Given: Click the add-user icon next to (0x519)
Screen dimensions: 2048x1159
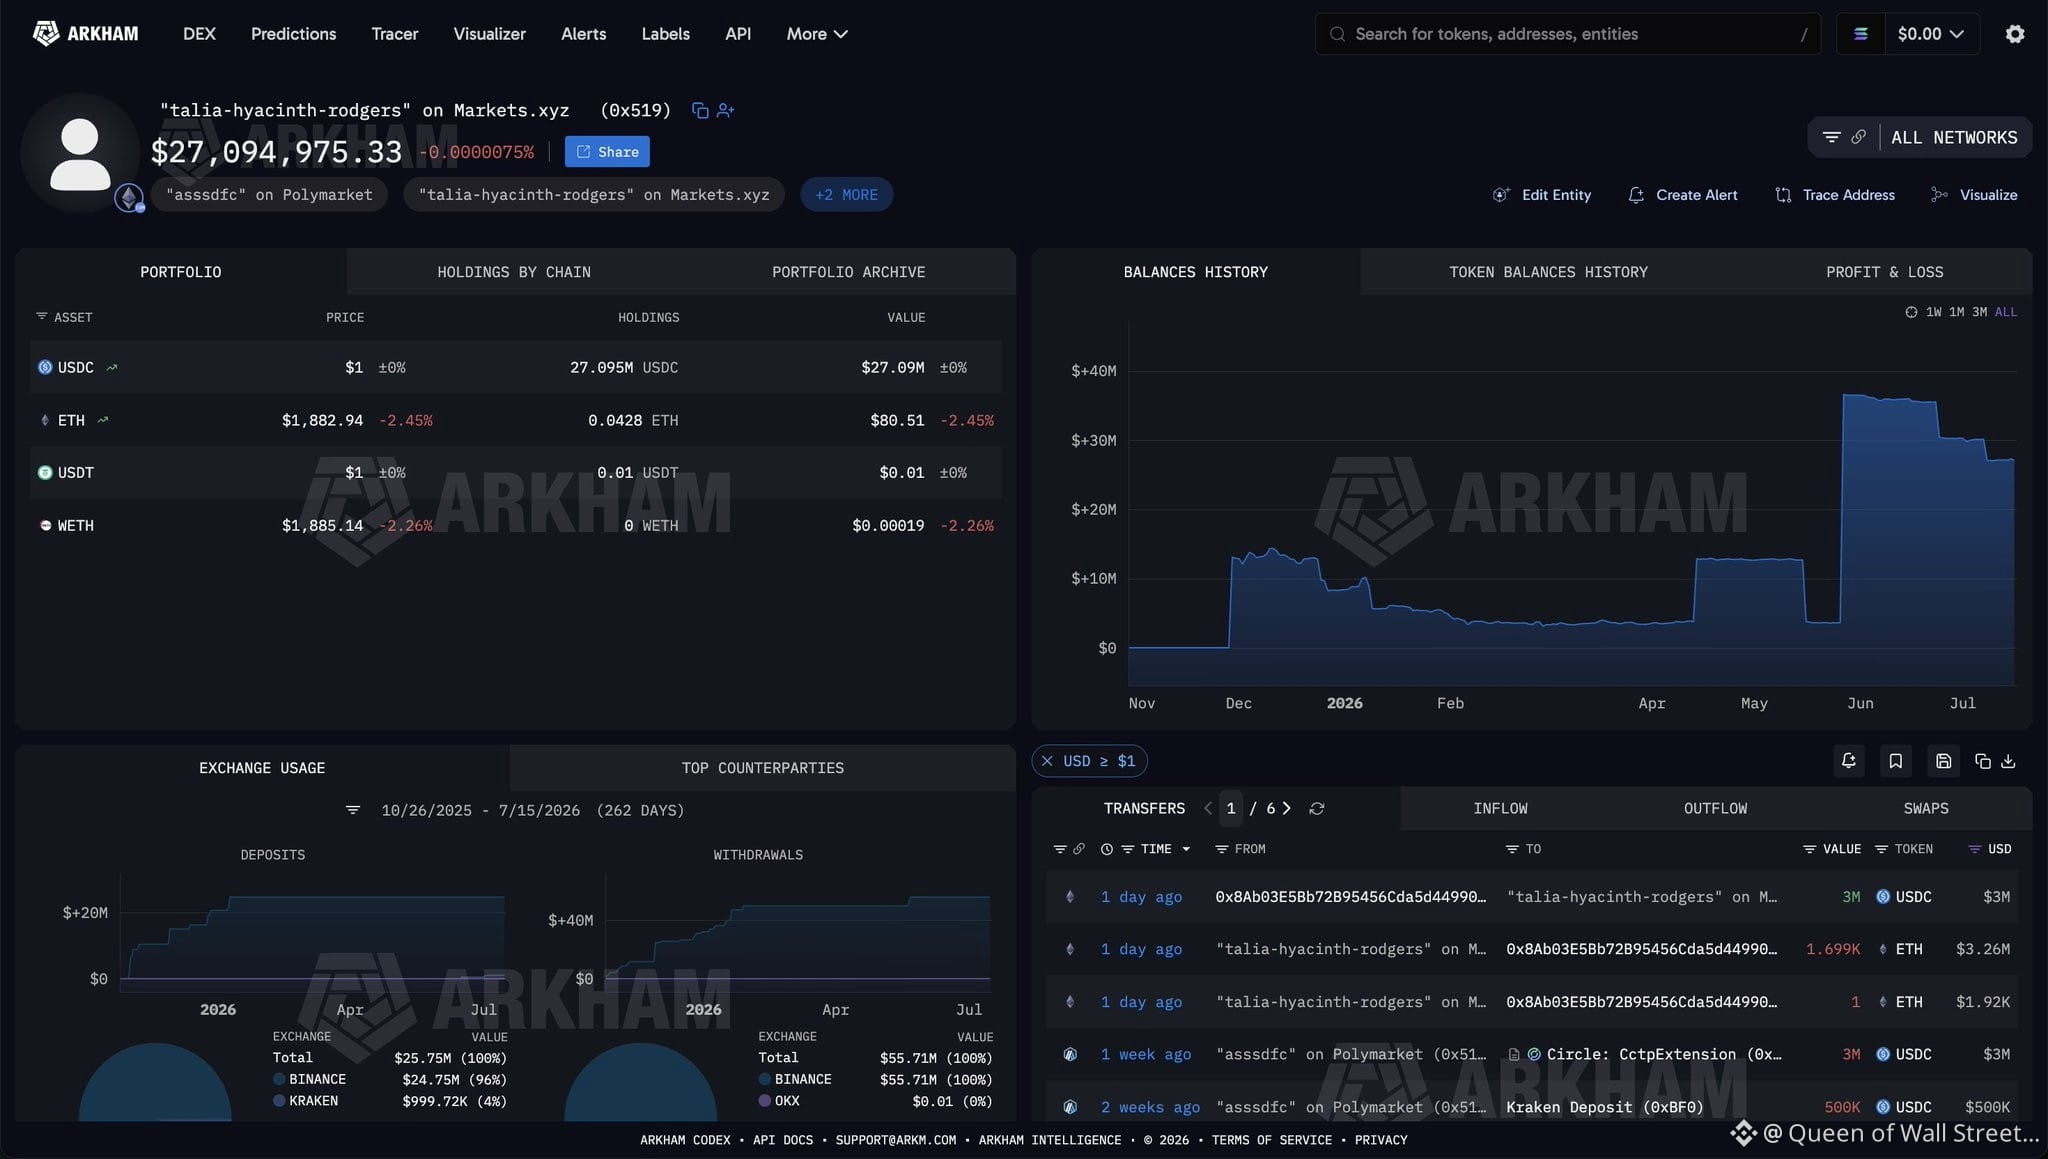Looking at the screenshot, I should point(726,110).
